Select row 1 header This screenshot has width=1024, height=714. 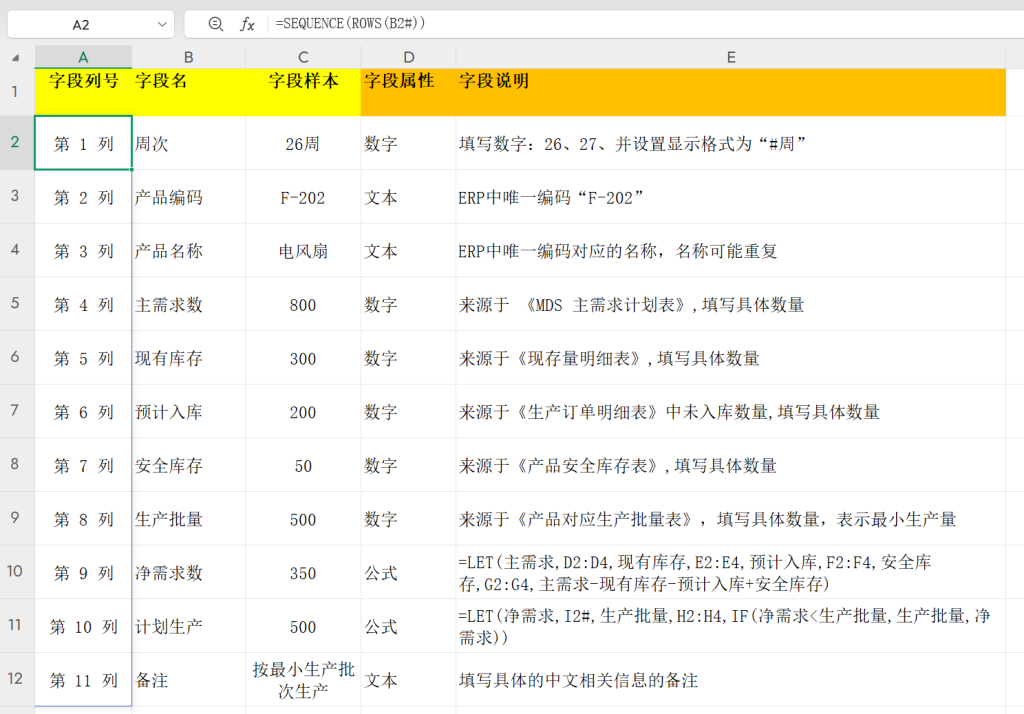tap(15, 91)
